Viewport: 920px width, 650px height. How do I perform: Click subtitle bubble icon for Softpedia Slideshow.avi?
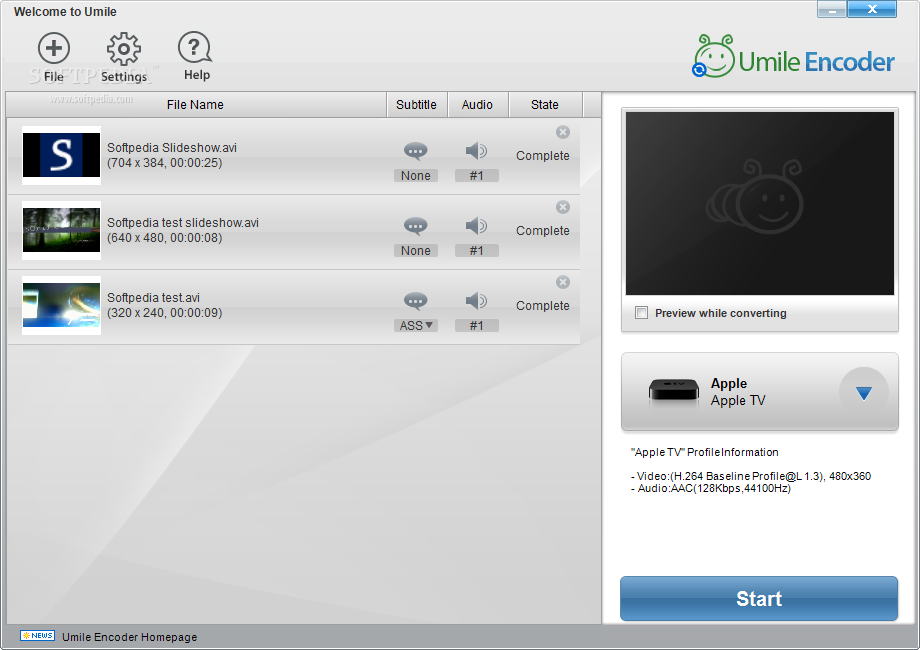pos(415,151)
